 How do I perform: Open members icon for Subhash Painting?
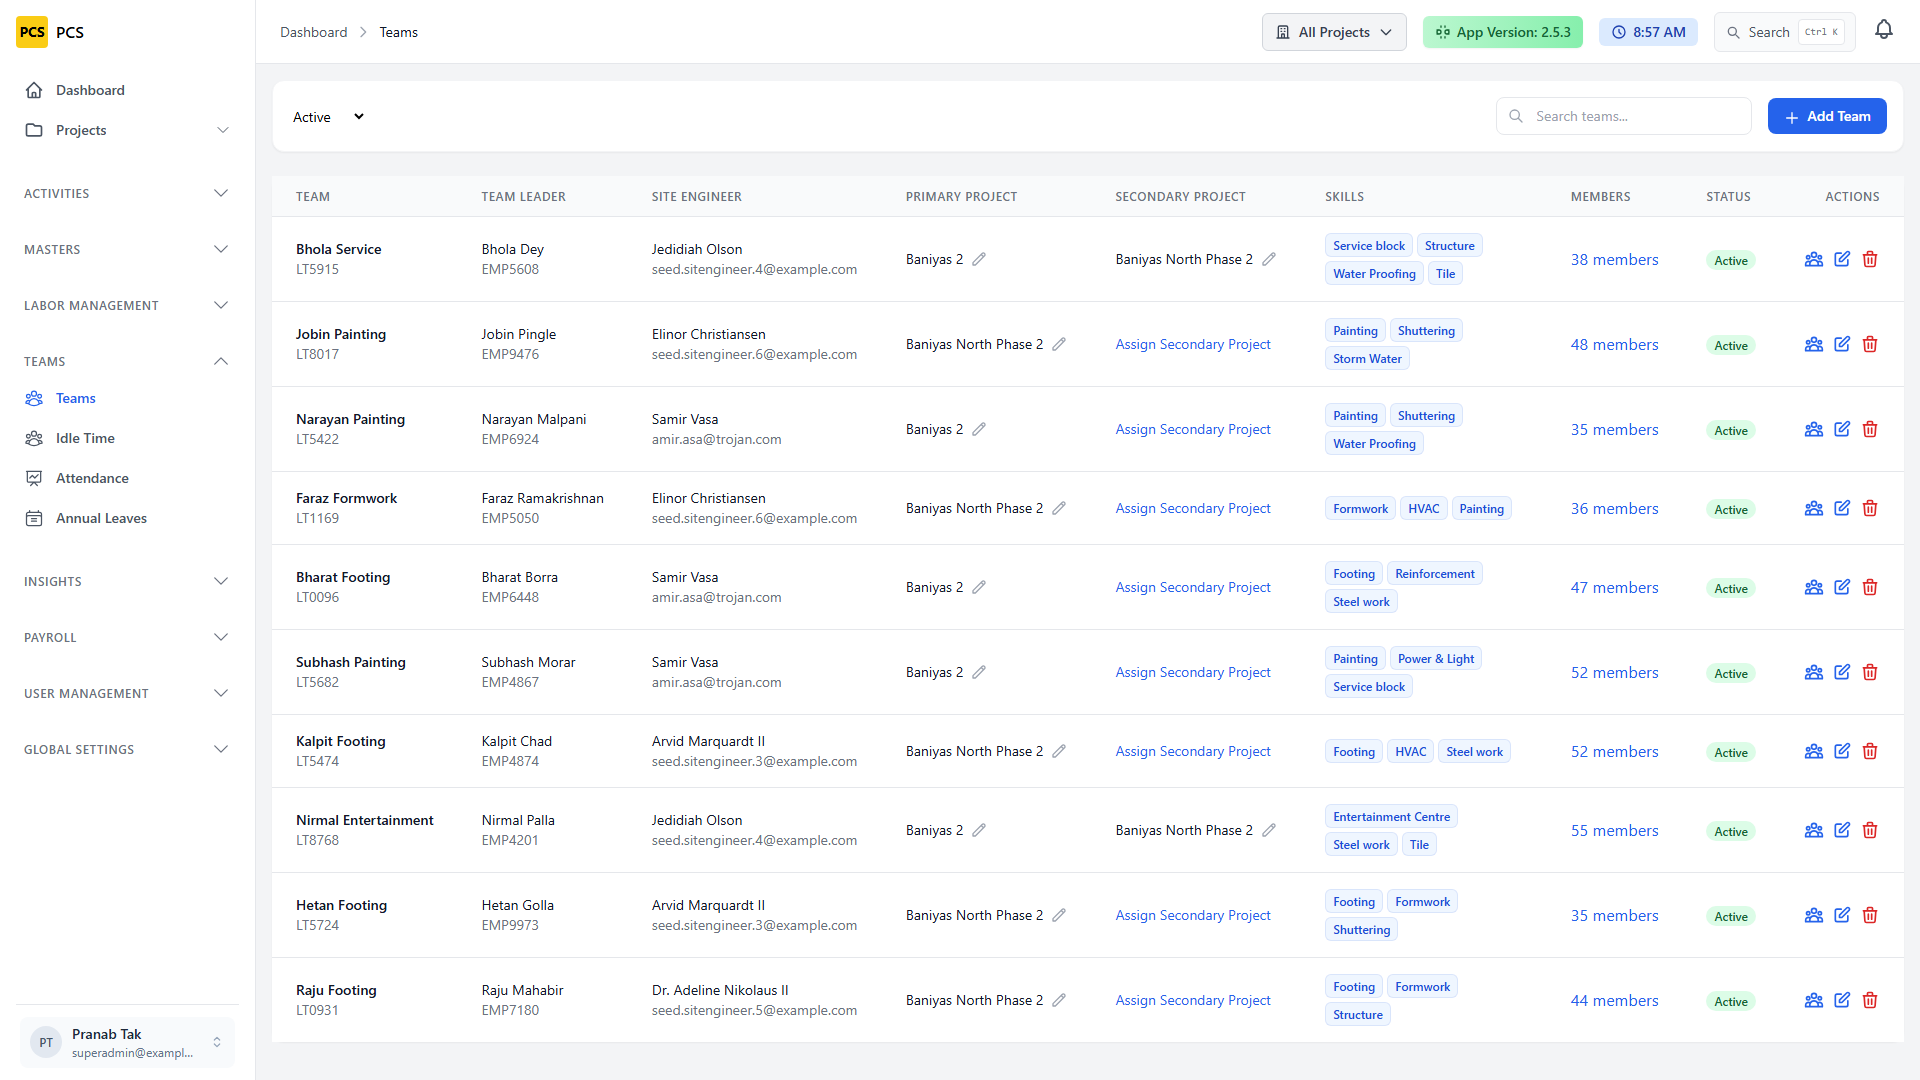[x=1814, y=672]
